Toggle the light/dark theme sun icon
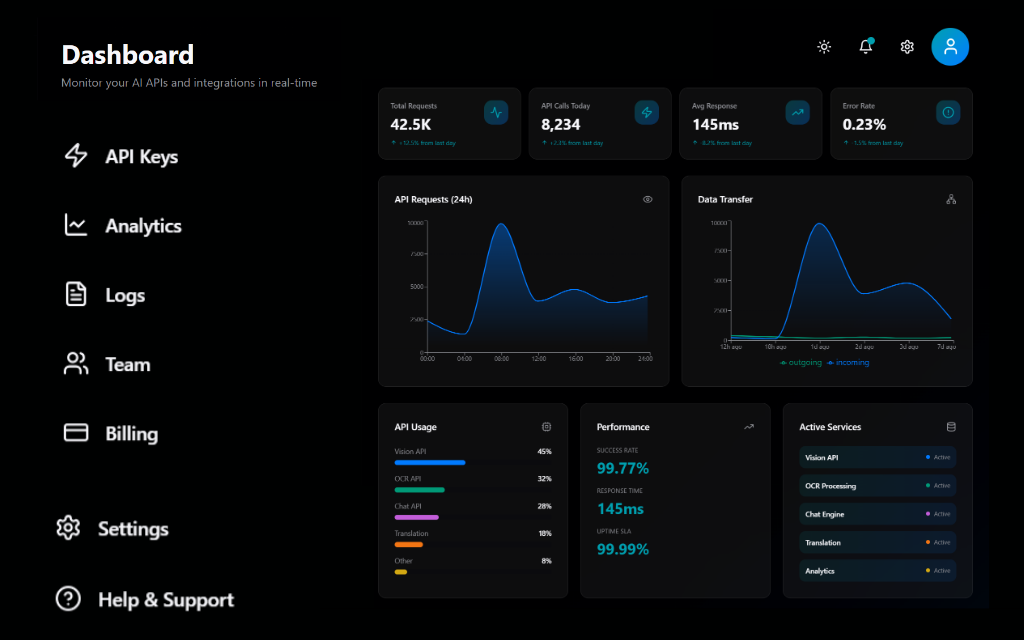1024x640 pixels. (x=824, y=47)
